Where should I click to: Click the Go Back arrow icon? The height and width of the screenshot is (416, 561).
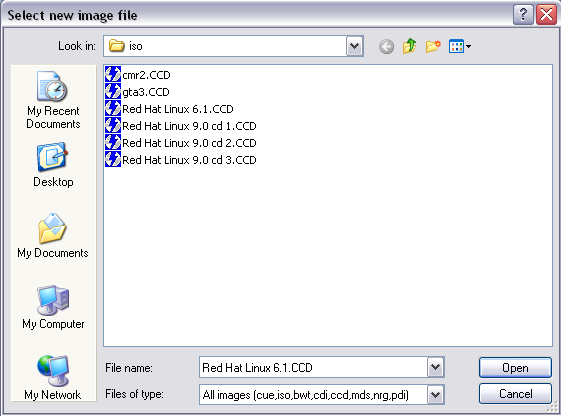pos(386,47)
